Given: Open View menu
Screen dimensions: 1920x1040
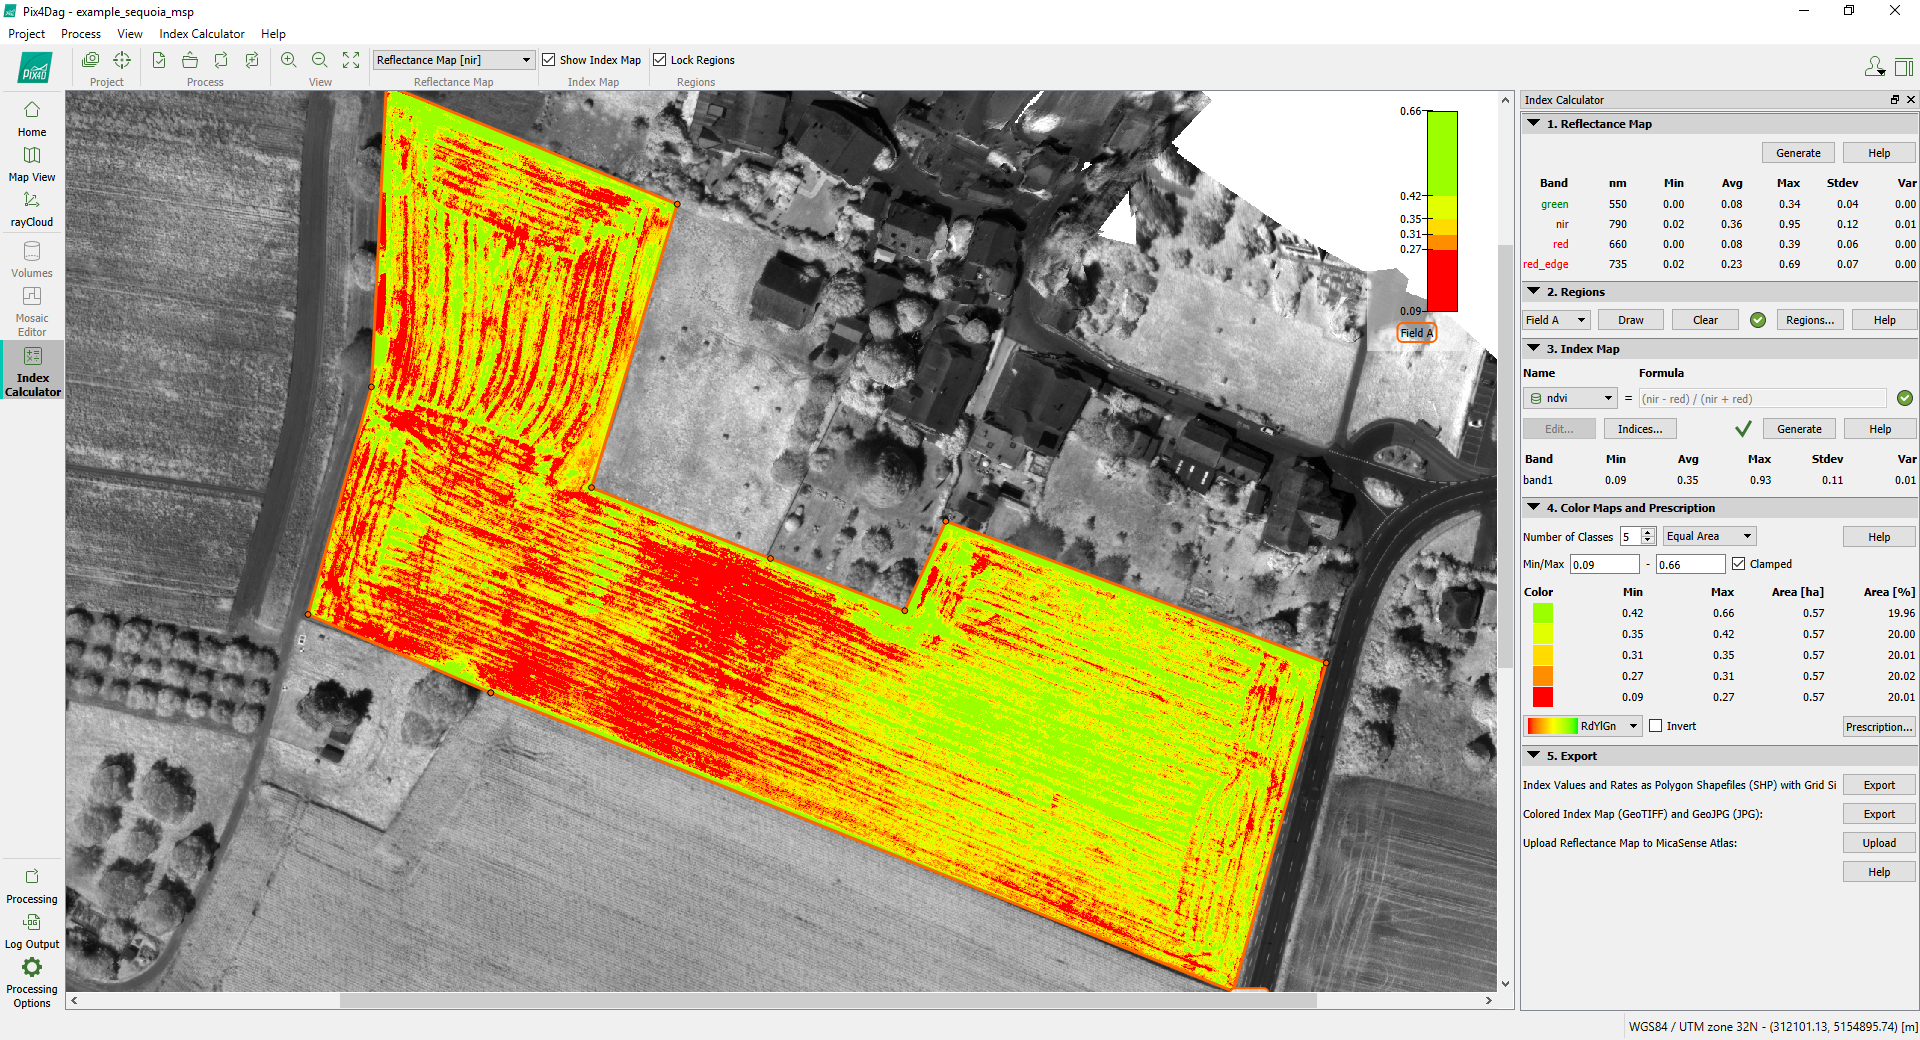Looking at the screenshot, I should 130,34.
